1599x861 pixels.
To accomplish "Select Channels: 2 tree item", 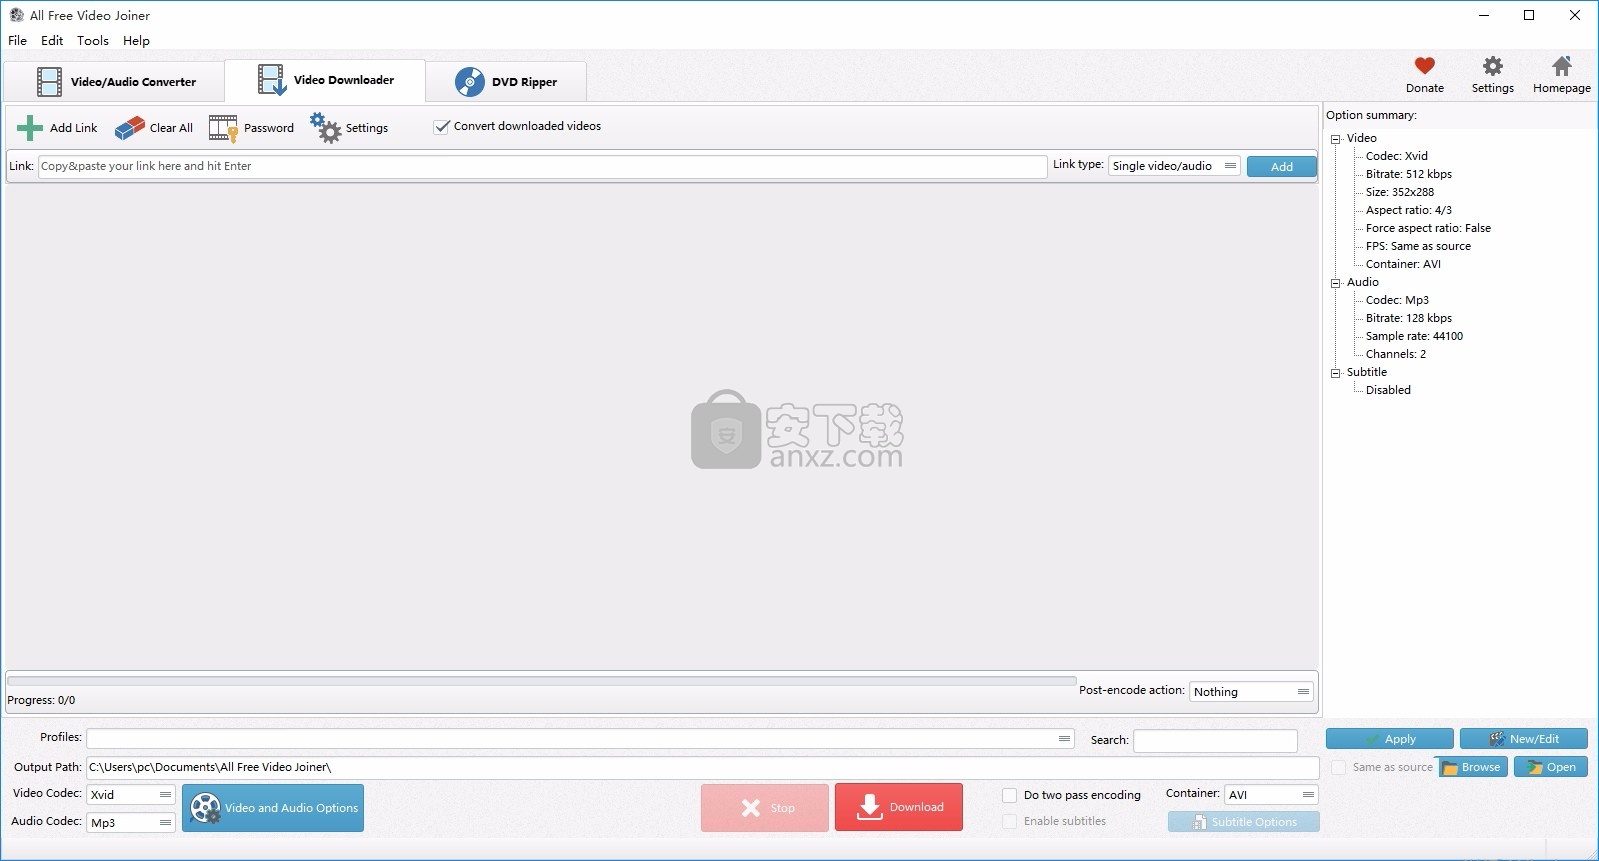I will [1396, 354].
